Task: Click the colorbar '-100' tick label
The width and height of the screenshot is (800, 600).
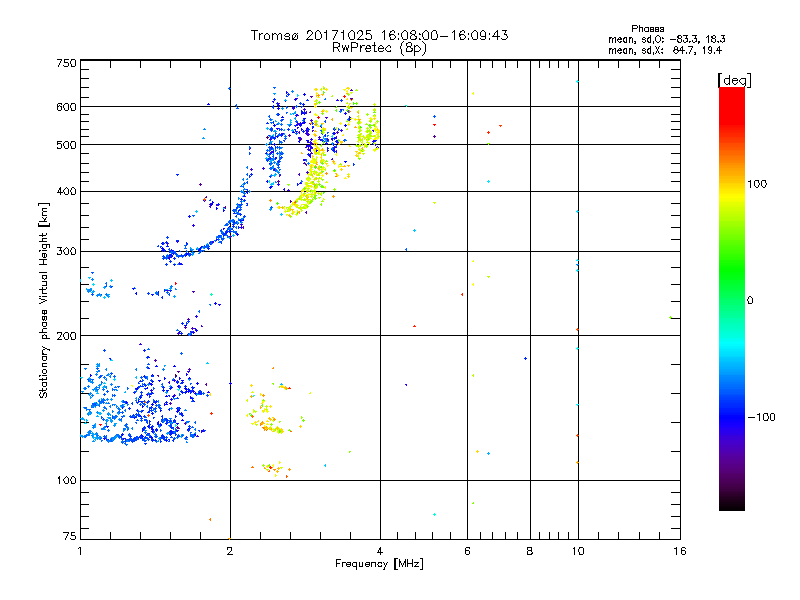Action: pos(761,417)
